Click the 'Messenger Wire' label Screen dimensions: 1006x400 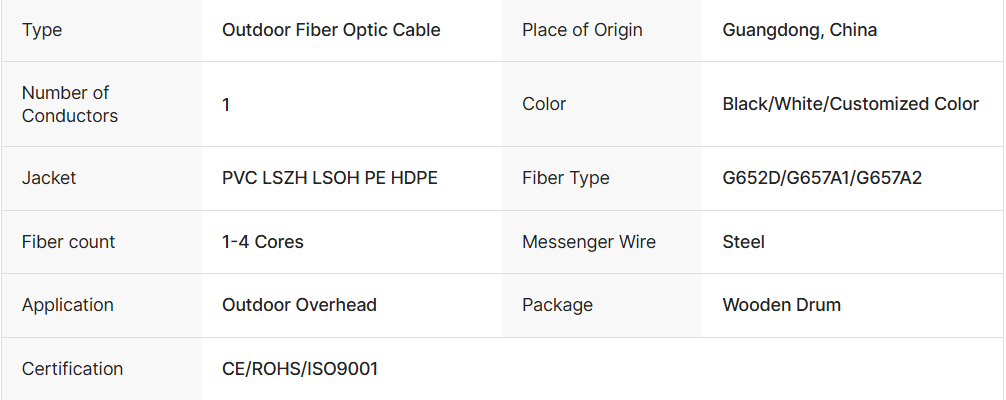(589, 242)
